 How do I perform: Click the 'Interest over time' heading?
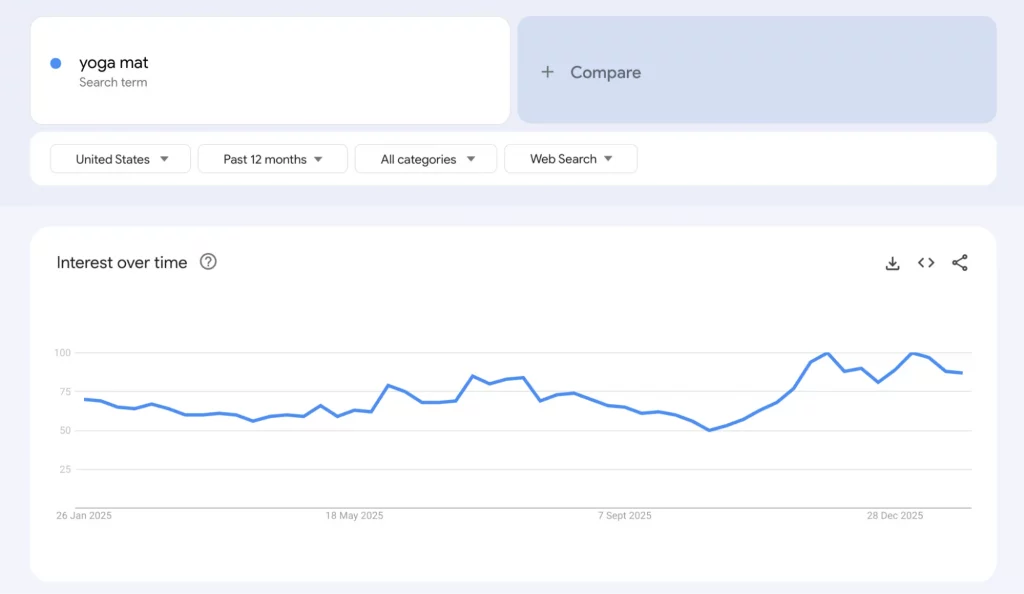pos(121,262)
